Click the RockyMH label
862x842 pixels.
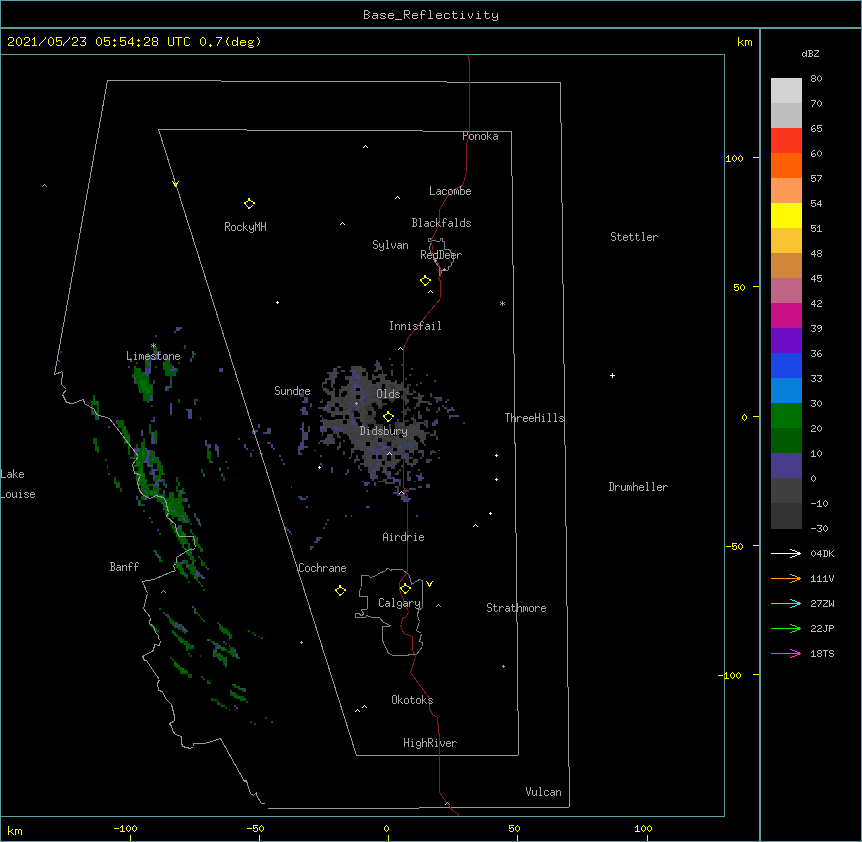(x=245, y=227)
